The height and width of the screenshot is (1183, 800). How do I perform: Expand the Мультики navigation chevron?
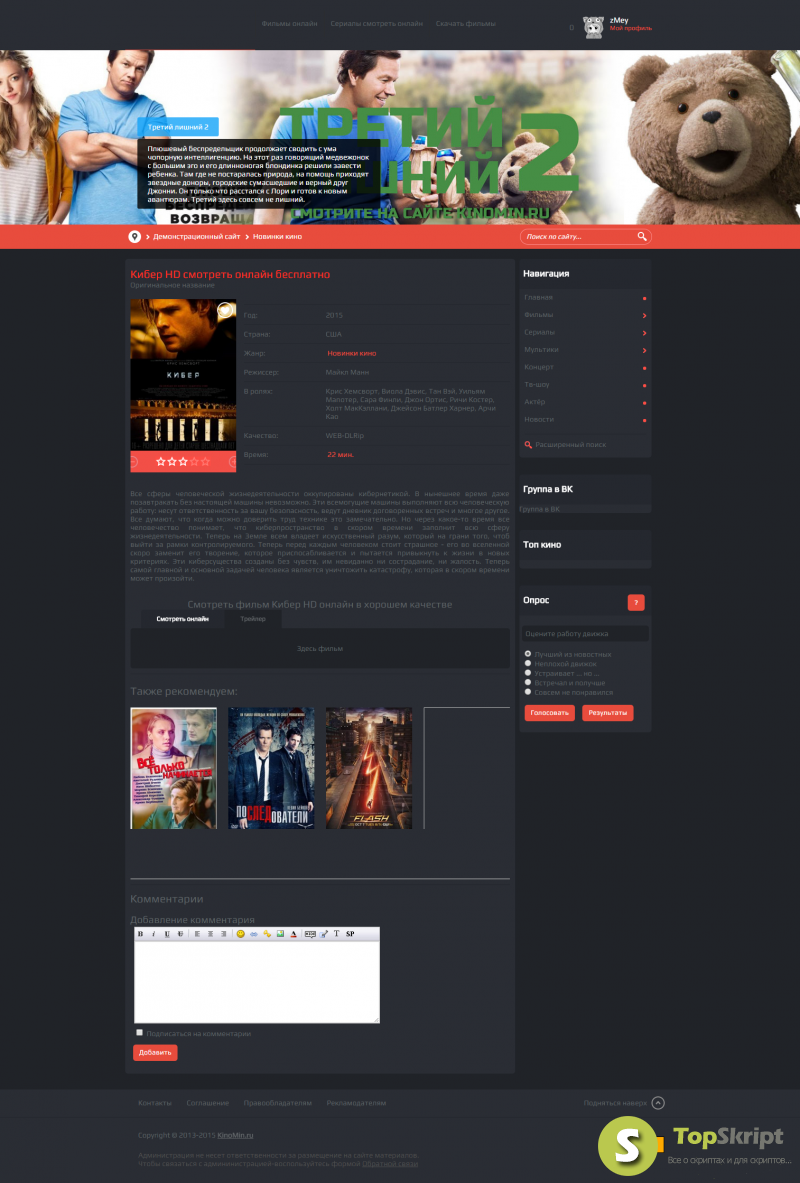click(x=644, y=350)
